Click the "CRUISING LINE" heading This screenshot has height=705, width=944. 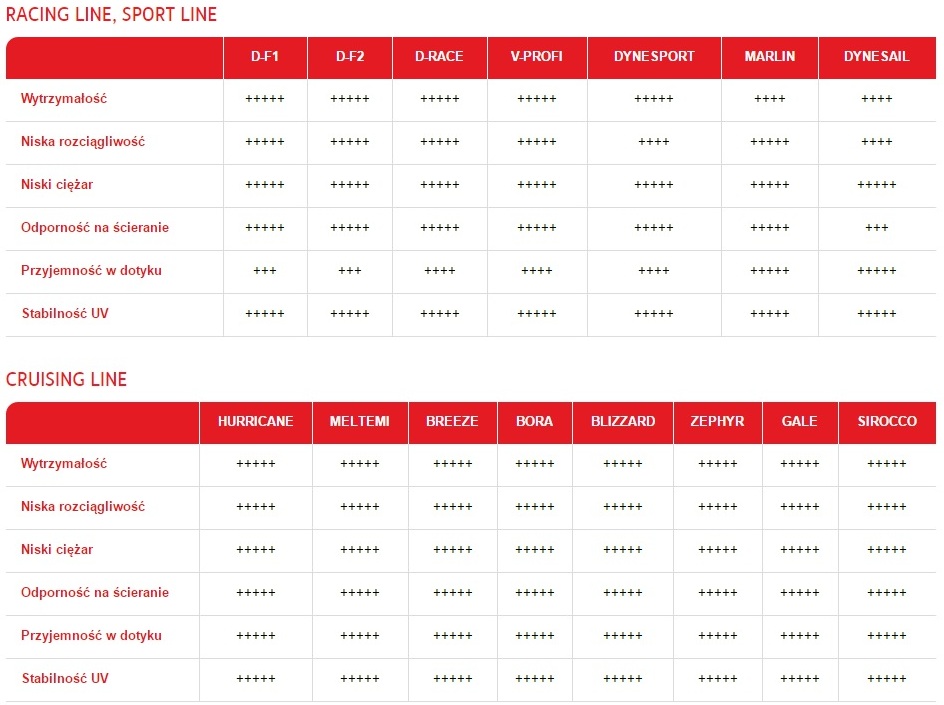pyautogui.click(x=66, y=379)
